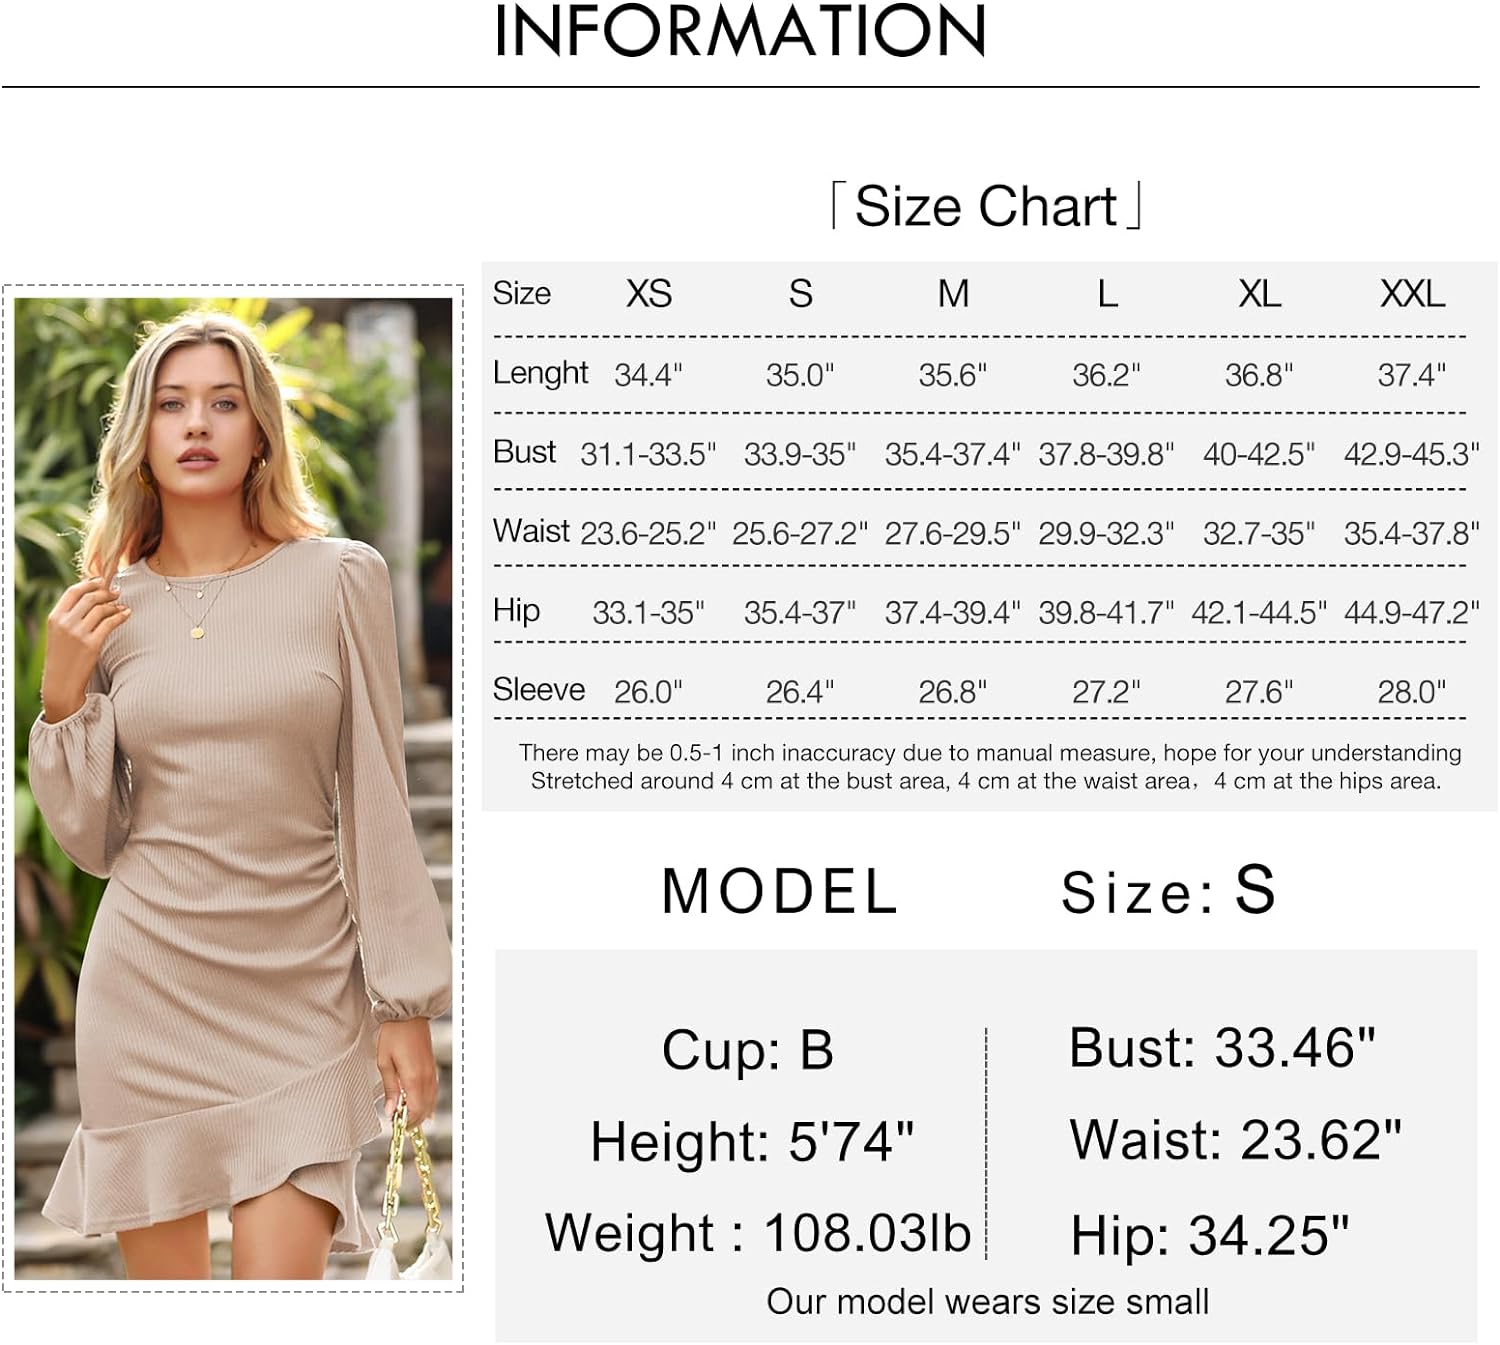Click the S sleeve value "26.4""
The width and height of the screenshot is (1500, 1345).
tap(800, 691)
